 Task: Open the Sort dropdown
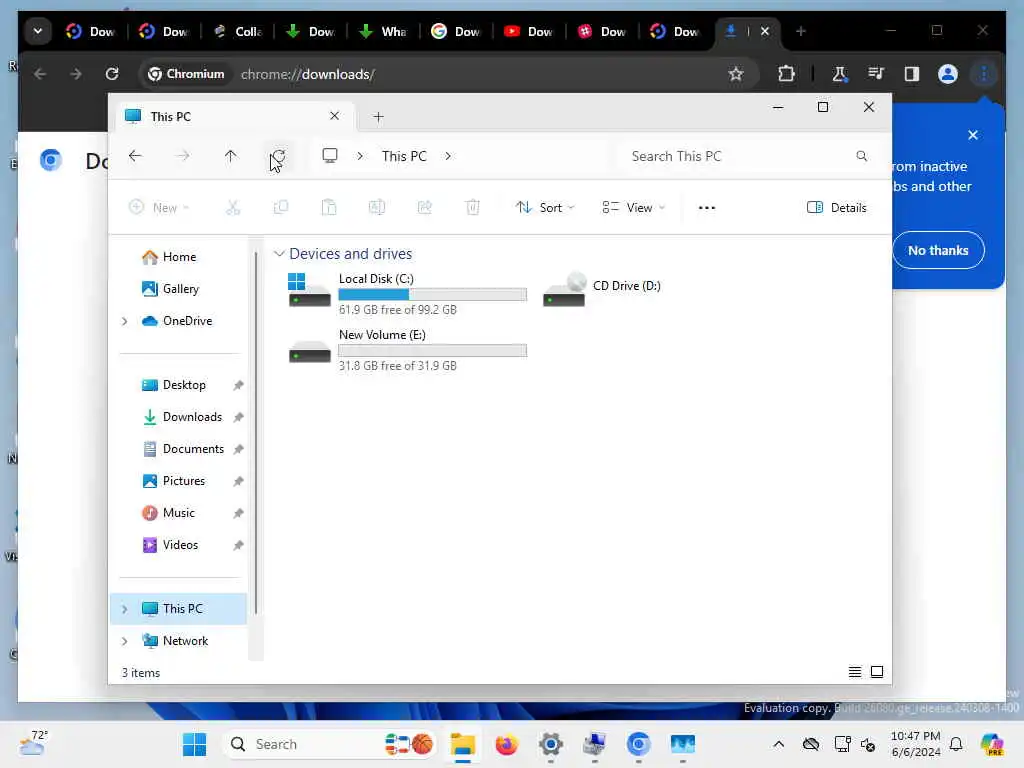click(545, 208)
